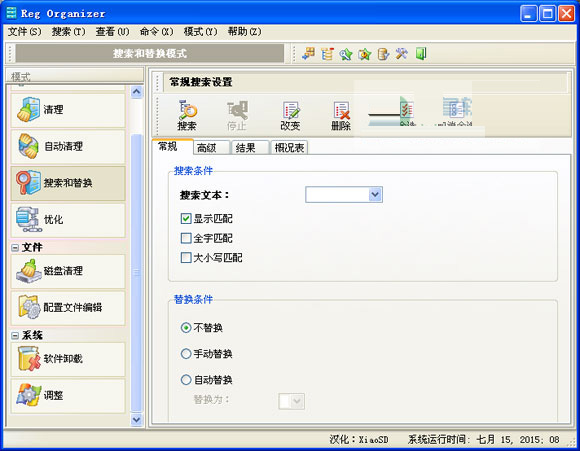580x451 pixels.
Task: Click inside the 搜索文本 input field
Action: tap(337, 194)
